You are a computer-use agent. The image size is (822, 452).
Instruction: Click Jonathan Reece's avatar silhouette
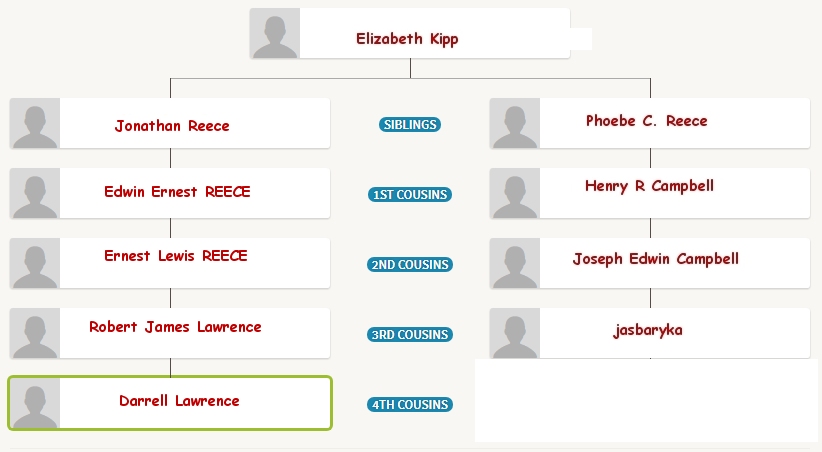(x=35, y=123)
